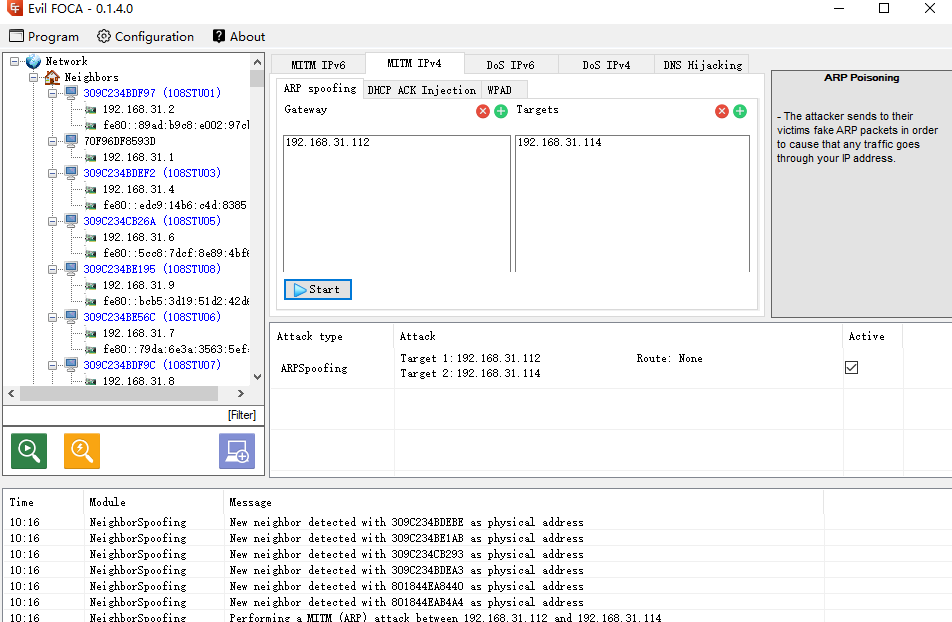Viewport: 952px width, 622px height.
Task: Add target with green plus icon
Action: click(x=740, y=111)
